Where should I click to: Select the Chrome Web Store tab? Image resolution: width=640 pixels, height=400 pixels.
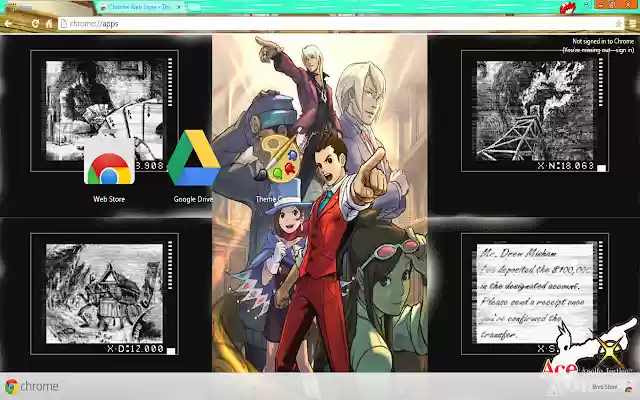pyautogui.click(x=139, y=7)
